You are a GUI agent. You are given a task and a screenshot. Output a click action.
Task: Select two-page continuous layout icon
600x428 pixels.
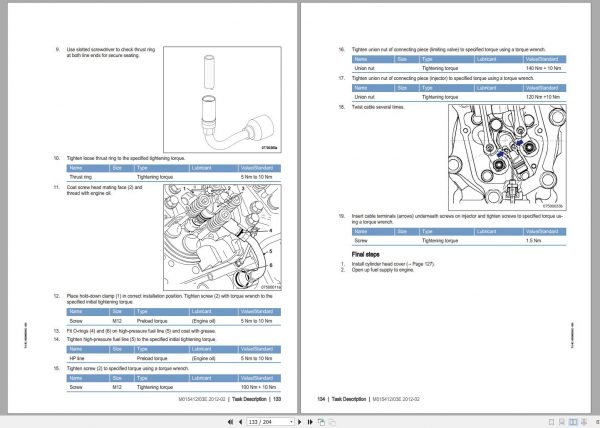[584, 422]
